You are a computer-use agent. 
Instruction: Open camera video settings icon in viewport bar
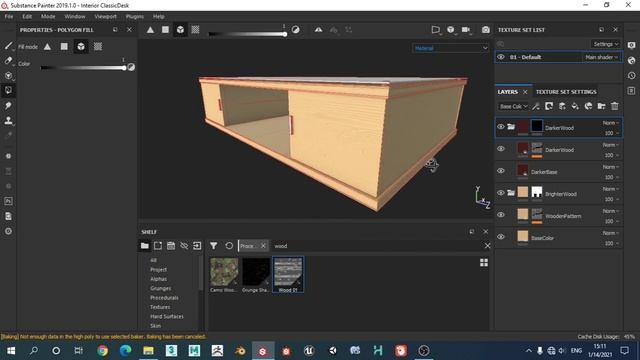tap(466, 30)
